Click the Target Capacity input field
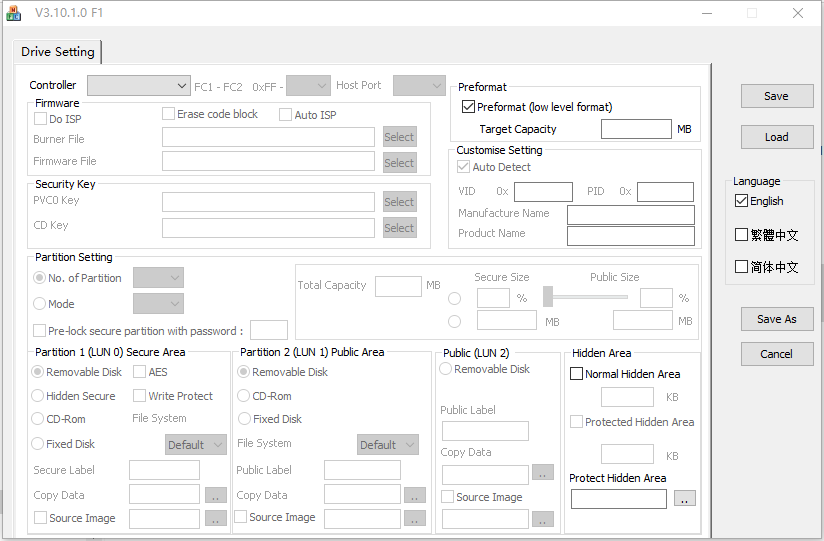 click(x=636, y=129)
